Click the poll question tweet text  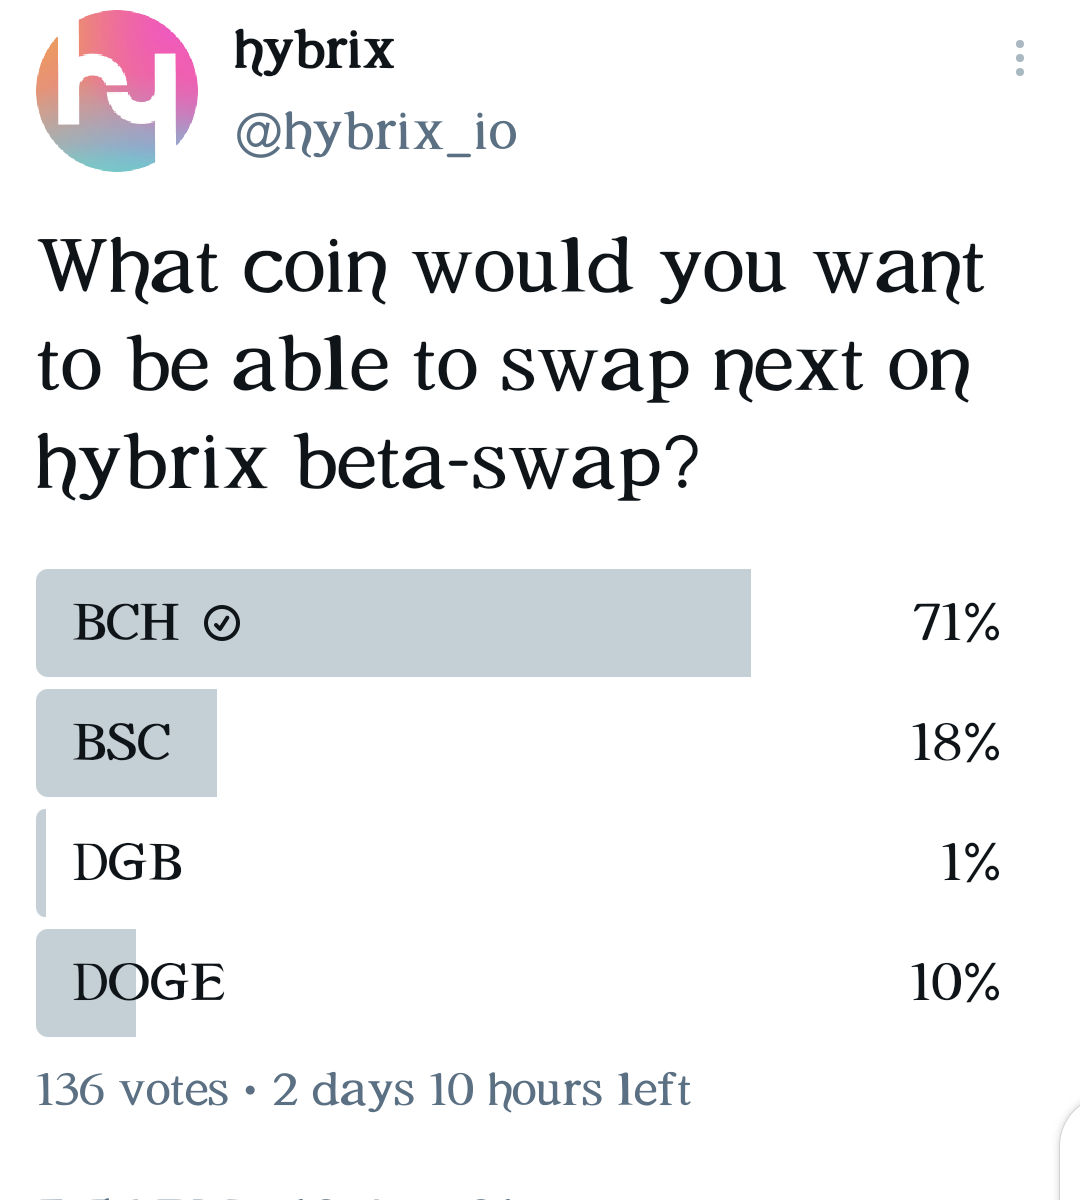[511, 365]
